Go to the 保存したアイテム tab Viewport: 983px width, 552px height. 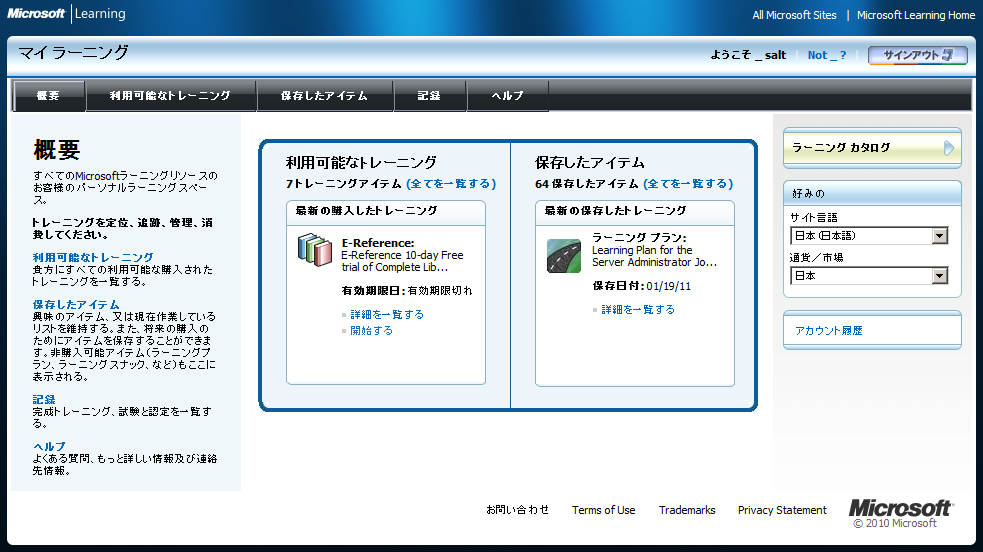pos(324,96)
